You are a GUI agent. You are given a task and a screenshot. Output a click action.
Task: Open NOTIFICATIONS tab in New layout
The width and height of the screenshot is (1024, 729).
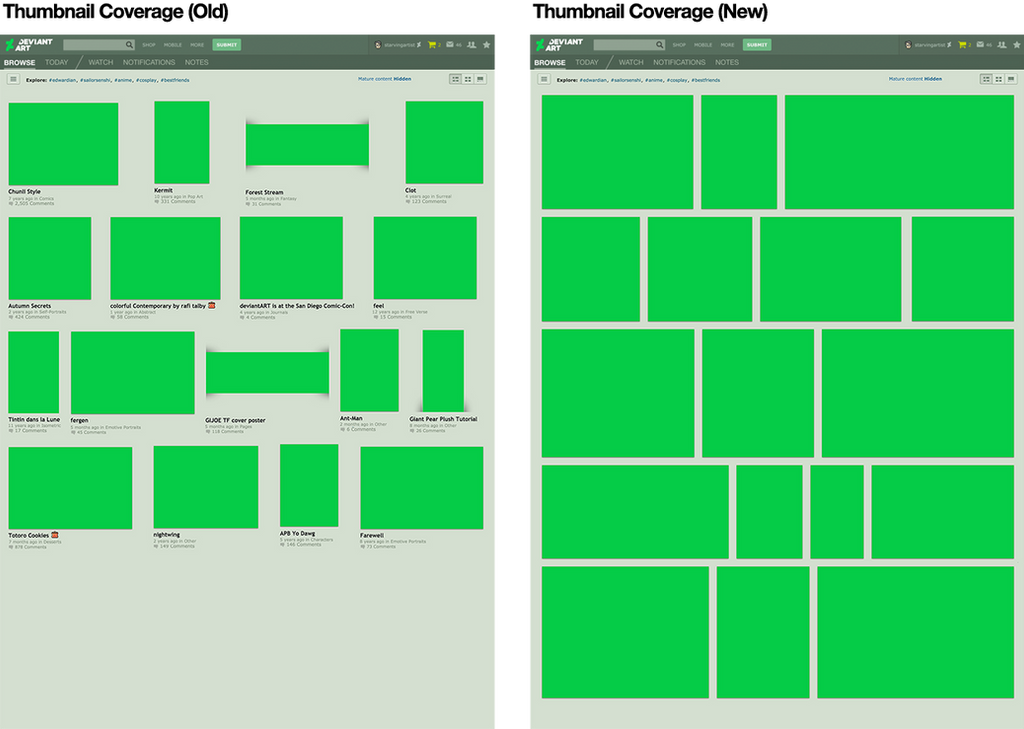tap(679, 63)
